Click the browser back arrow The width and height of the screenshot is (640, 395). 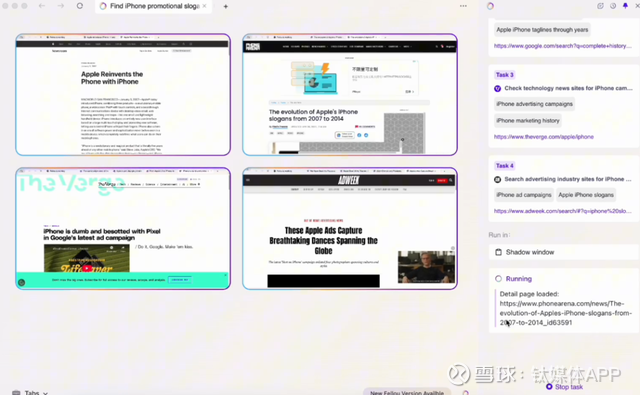pos(42,6)
